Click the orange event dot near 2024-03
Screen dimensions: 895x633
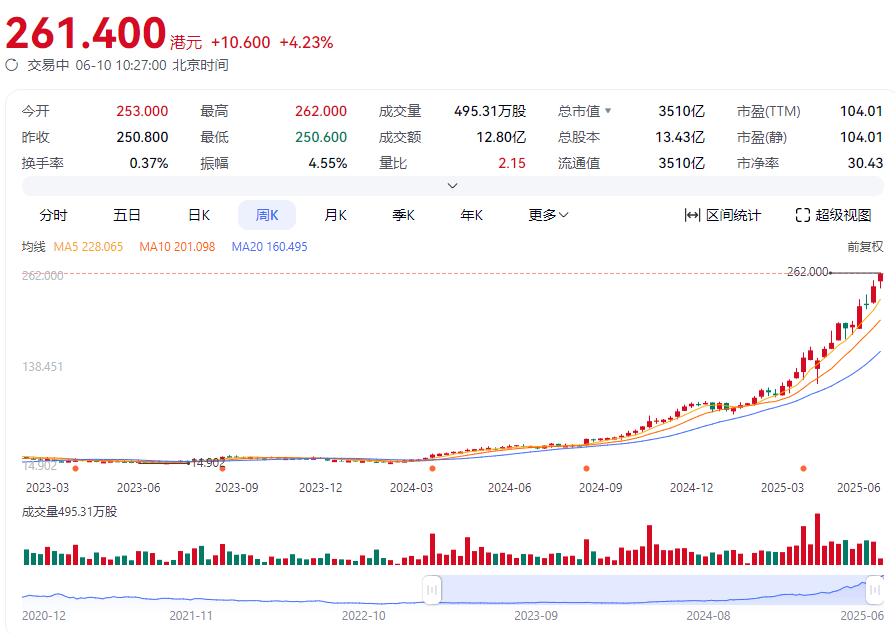coord(432,468)
